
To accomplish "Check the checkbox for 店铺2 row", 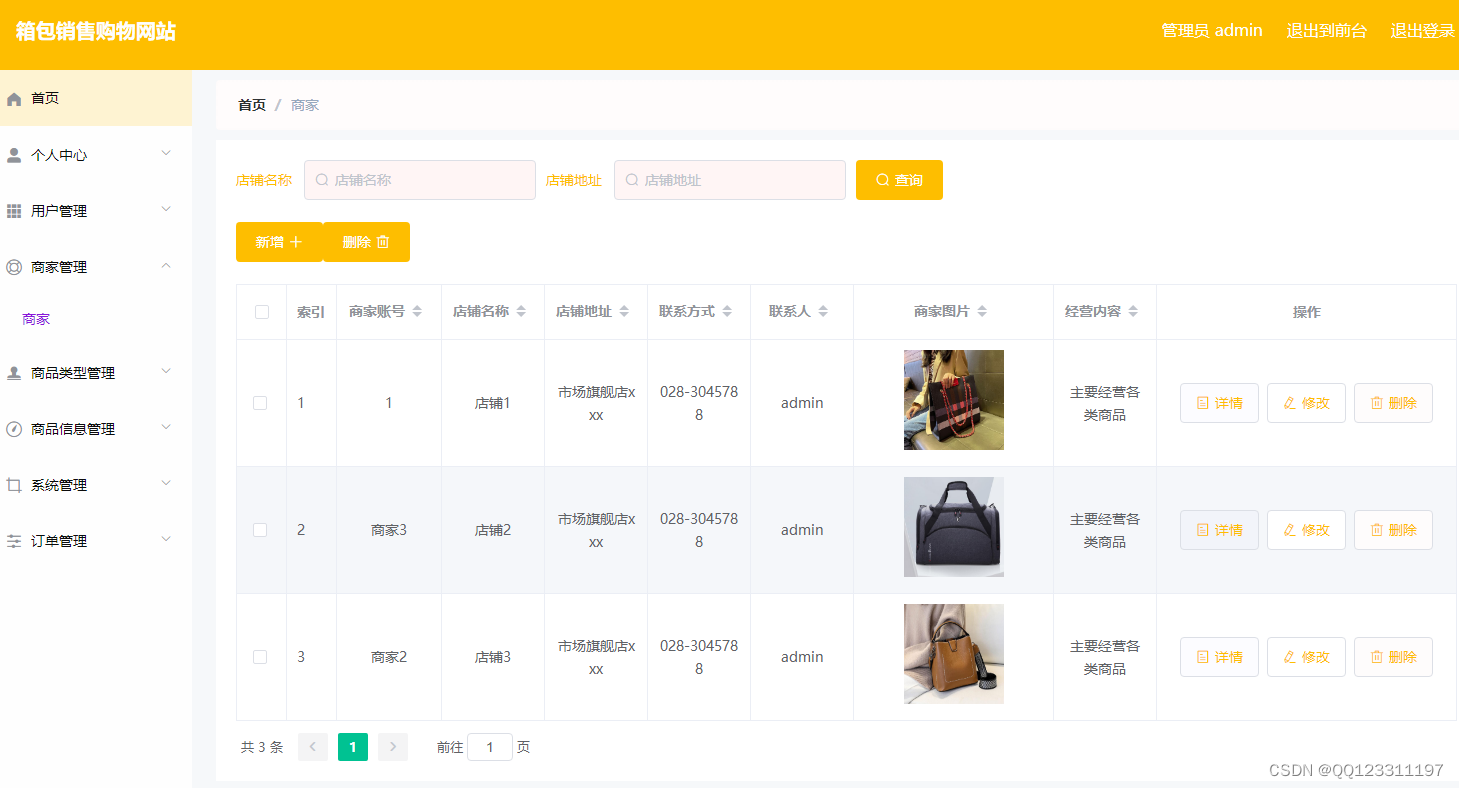I will pos(260,530).
